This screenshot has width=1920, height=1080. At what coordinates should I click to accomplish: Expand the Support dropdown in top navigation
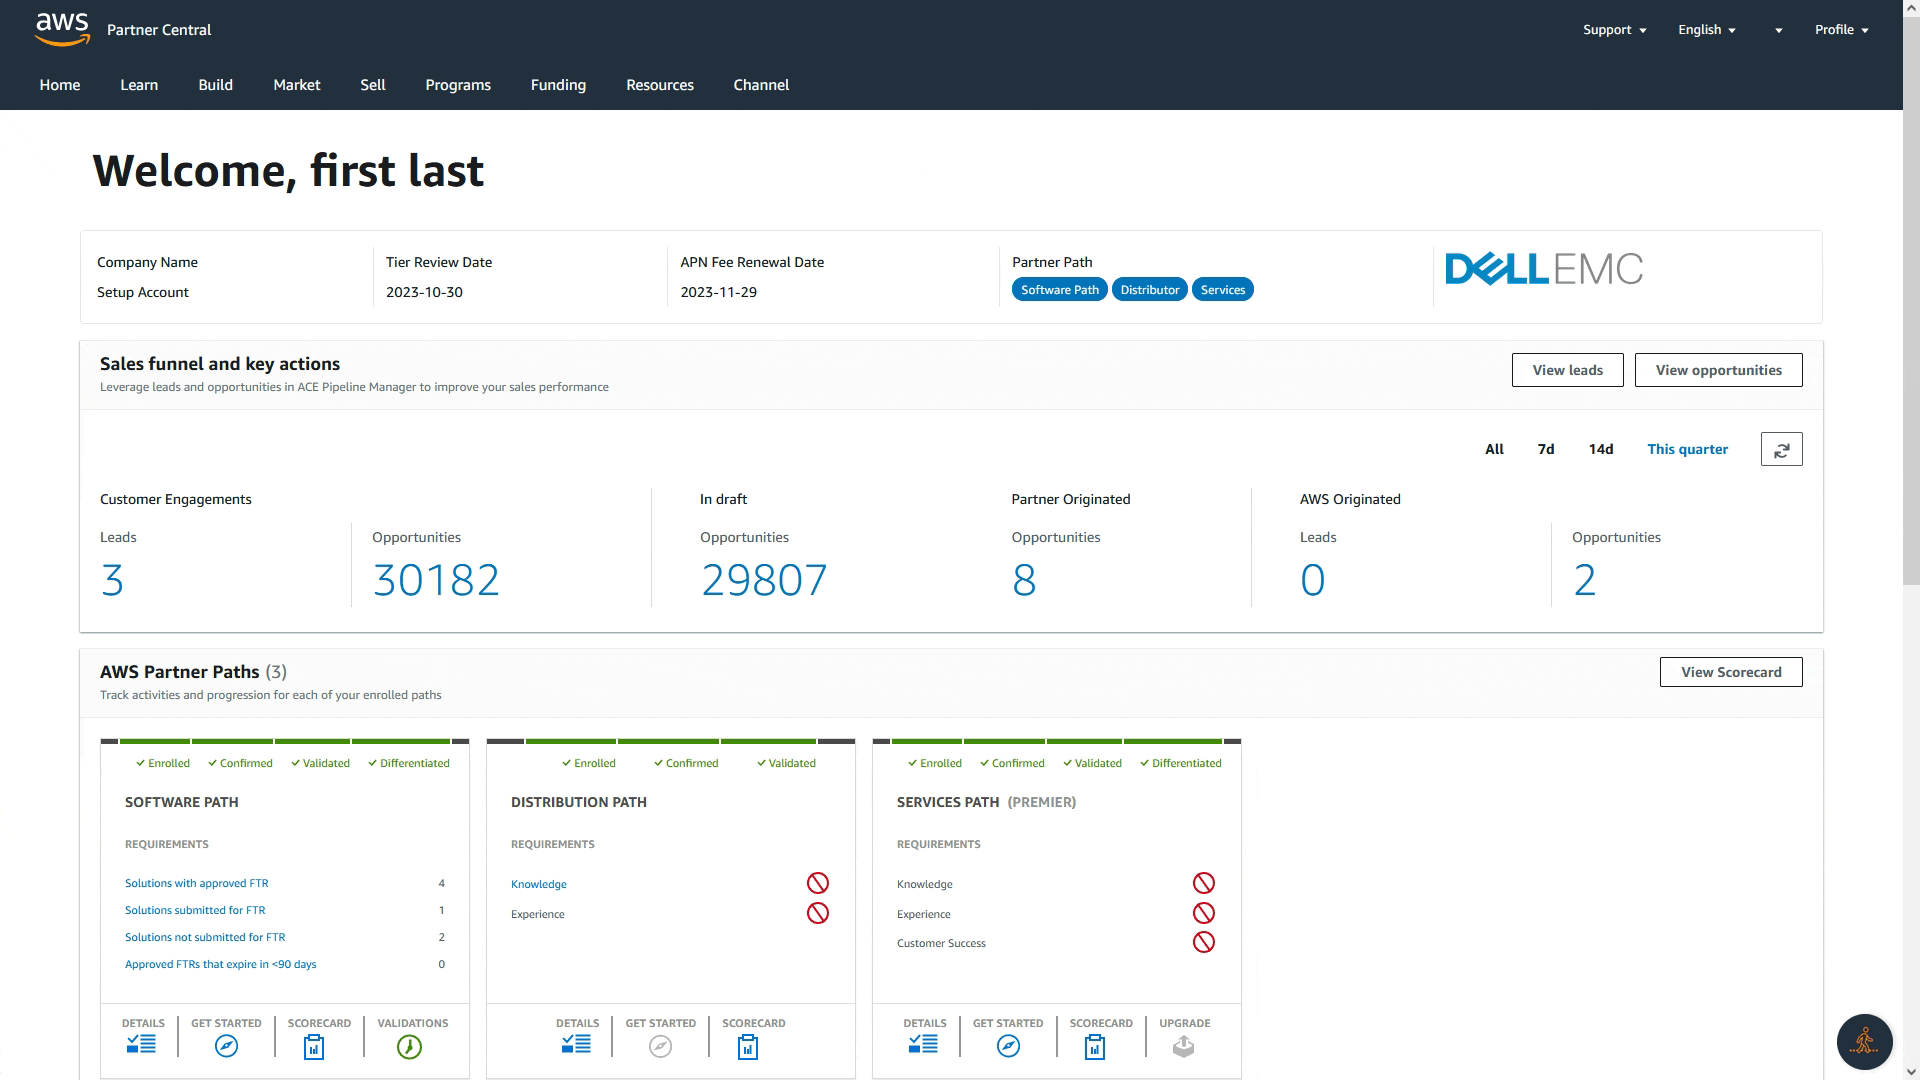[1615, 29]
